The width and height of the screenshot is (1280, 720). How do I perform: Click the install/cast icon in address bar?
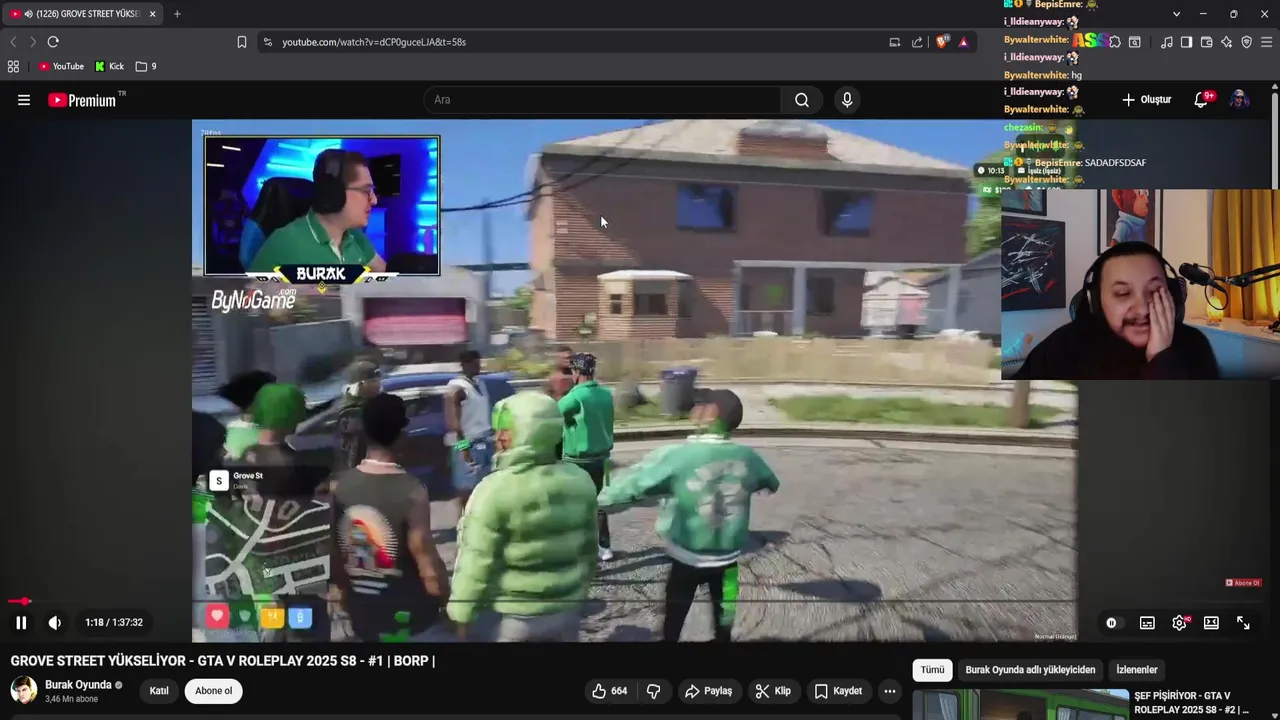point(895,42)
